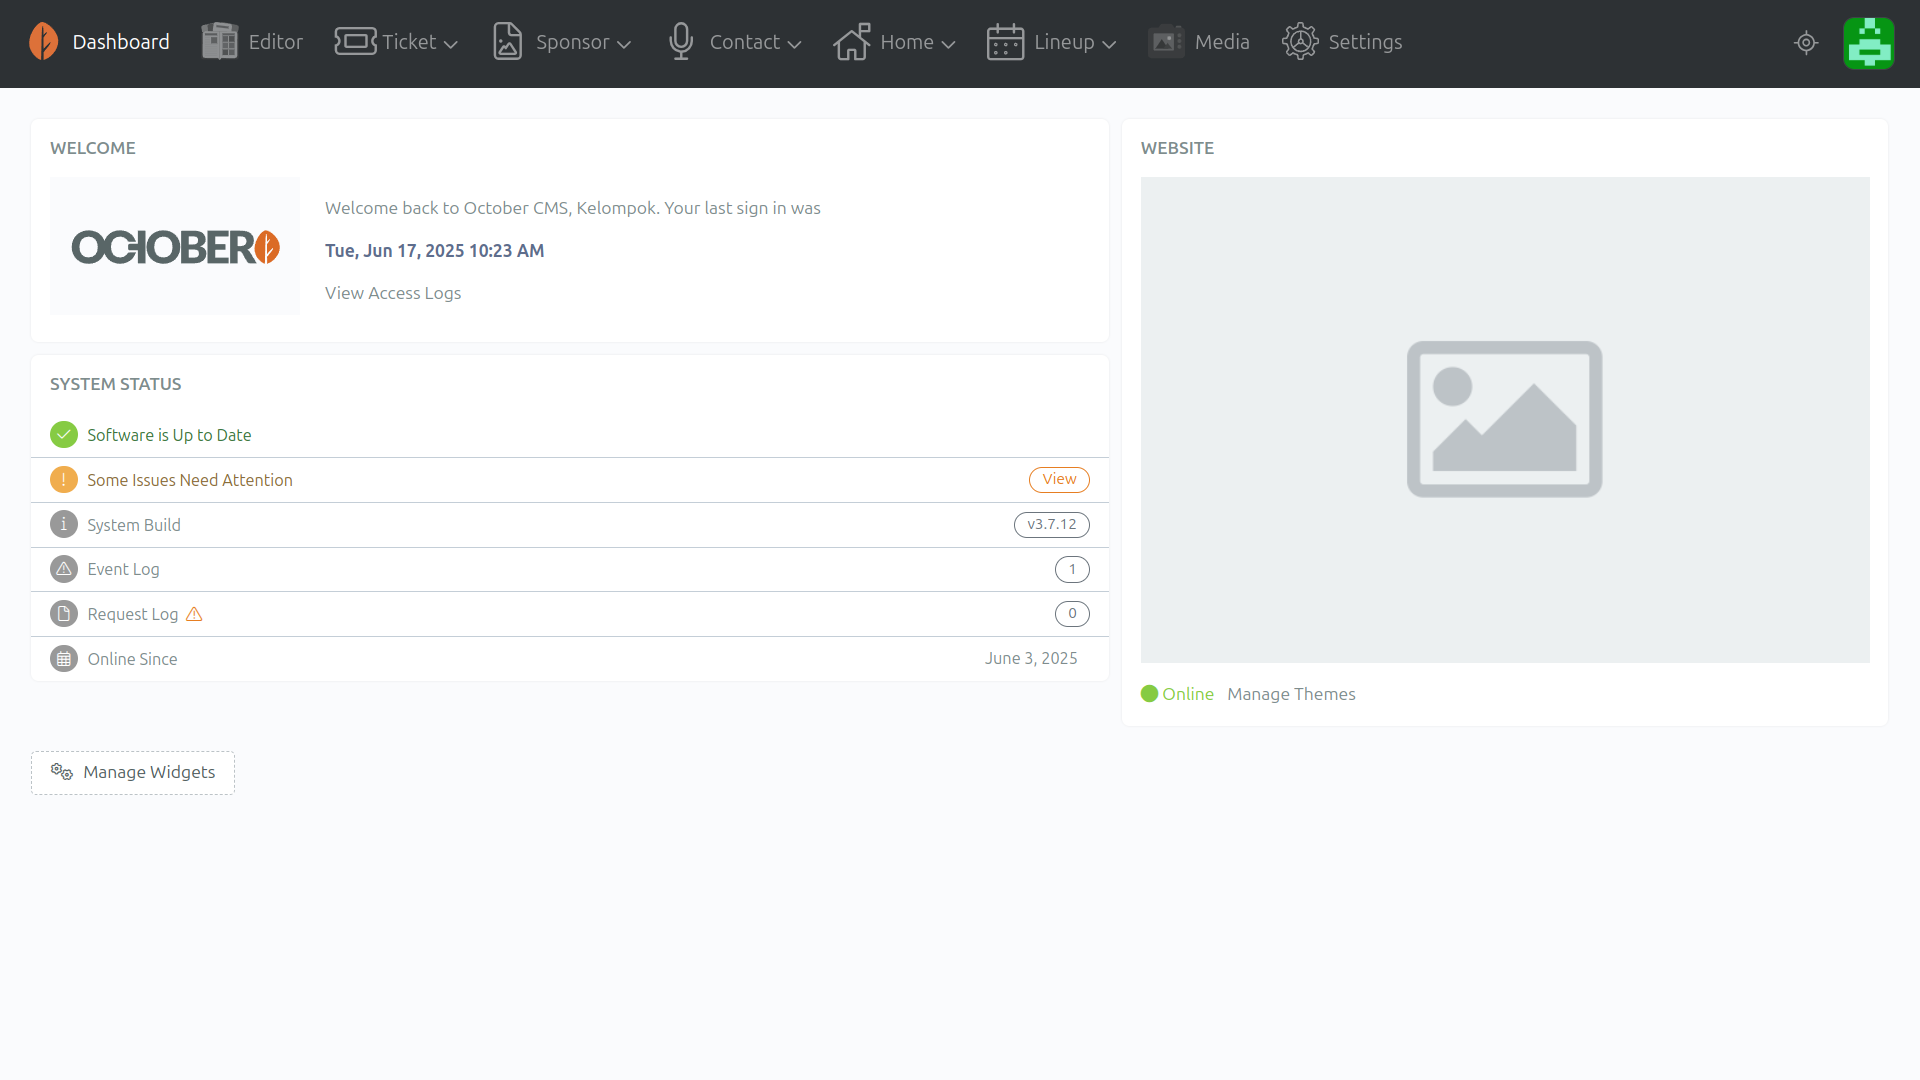Image resolution: width=1920 pixels, height=1080 pixels.
Task: Open the View Access Logs link
Action: coord(393,293)
